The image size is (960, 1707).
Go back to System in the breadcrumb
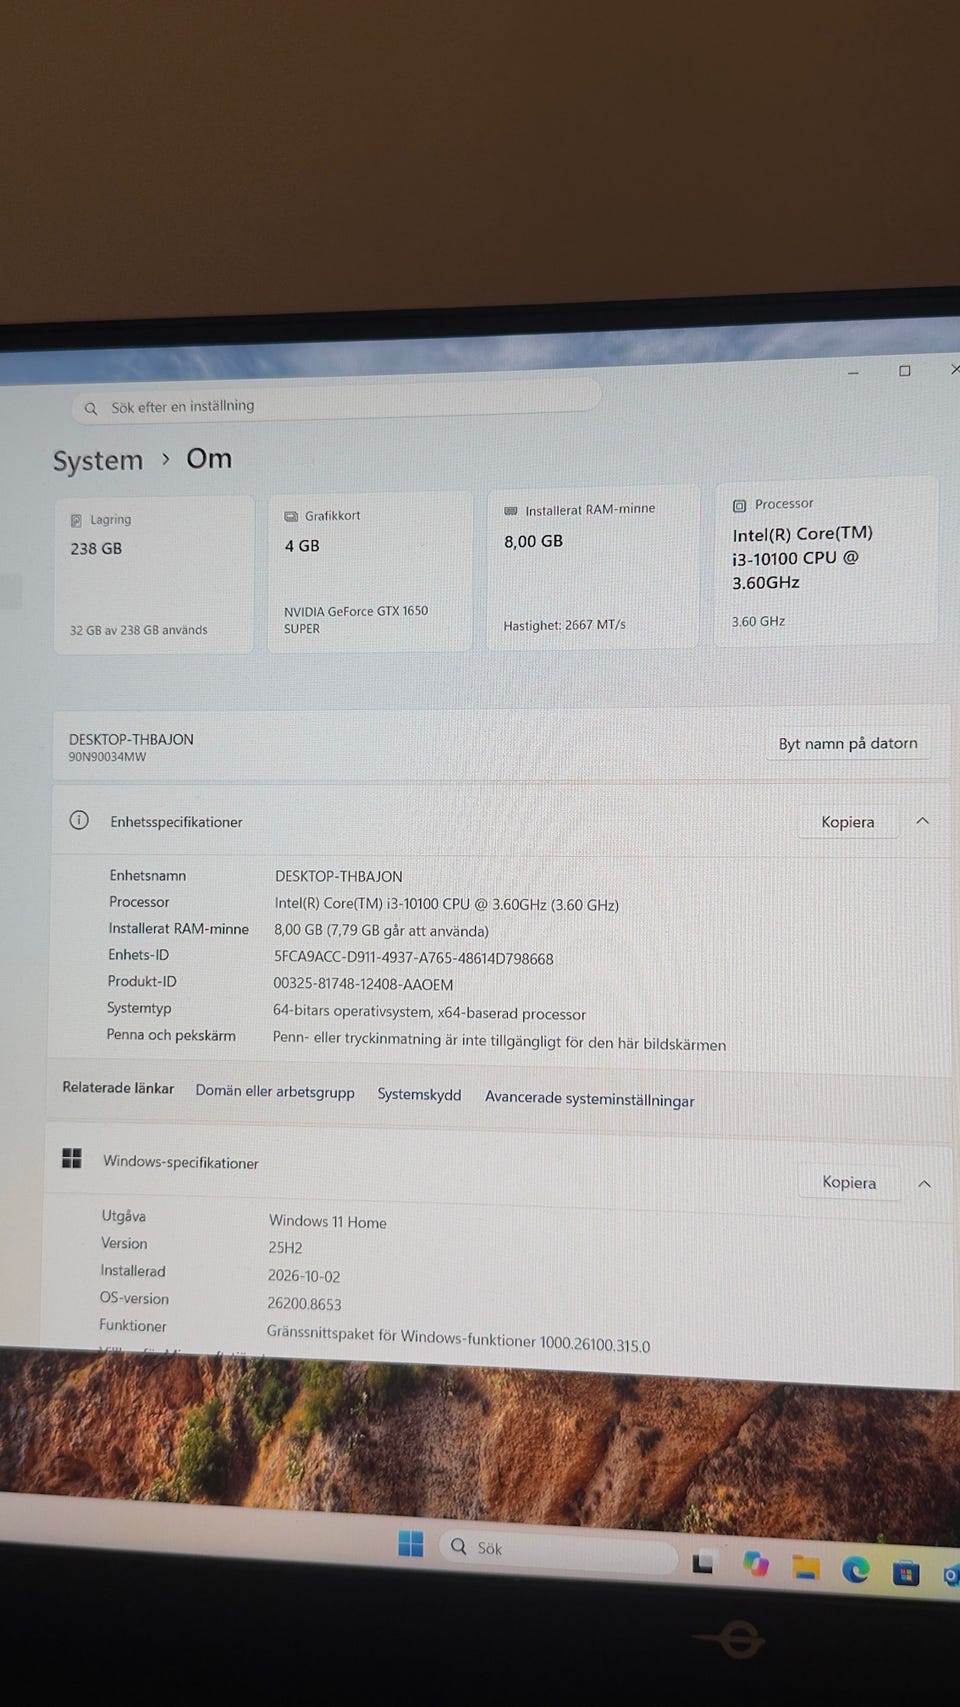pyautogui.click(x=98, y=461)
